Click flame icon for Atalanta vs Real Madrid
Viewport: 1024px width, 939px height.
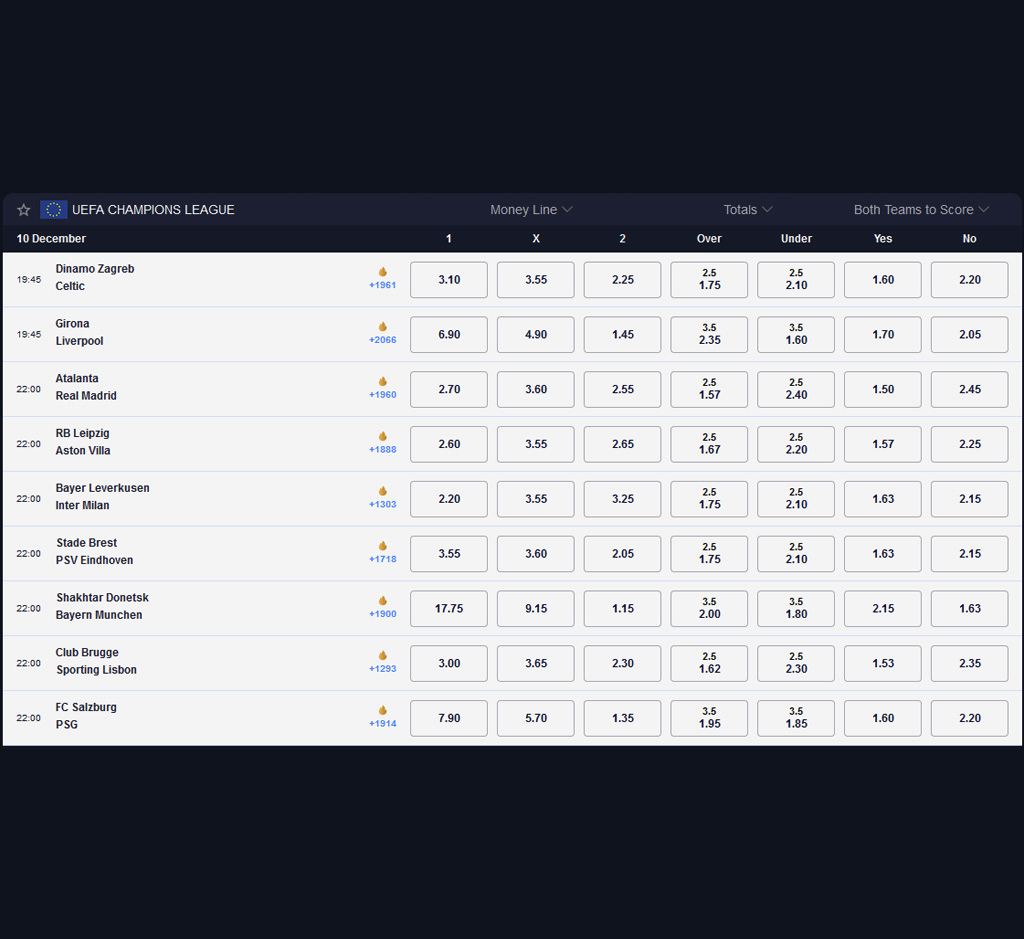(x=382, y=382)
